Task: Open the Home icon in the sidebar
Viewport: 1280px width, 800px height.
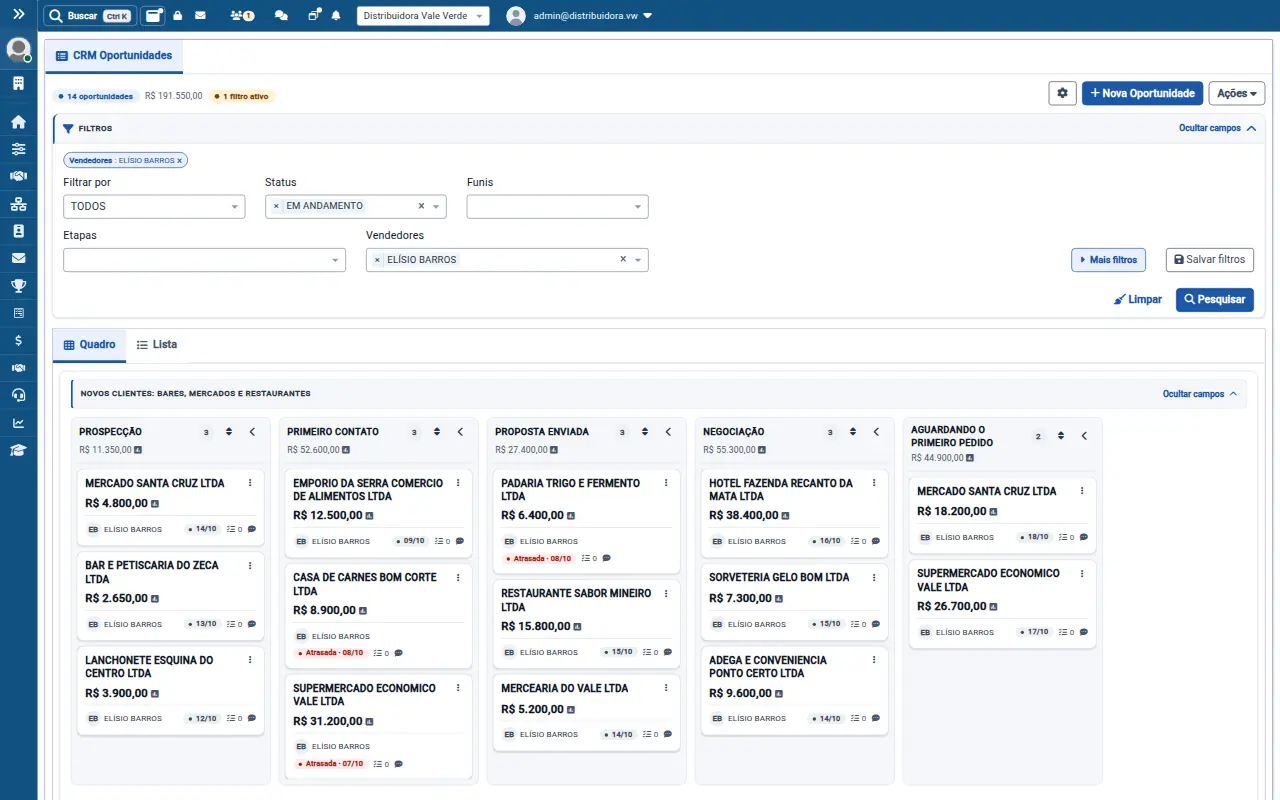Action: (18, 122)
